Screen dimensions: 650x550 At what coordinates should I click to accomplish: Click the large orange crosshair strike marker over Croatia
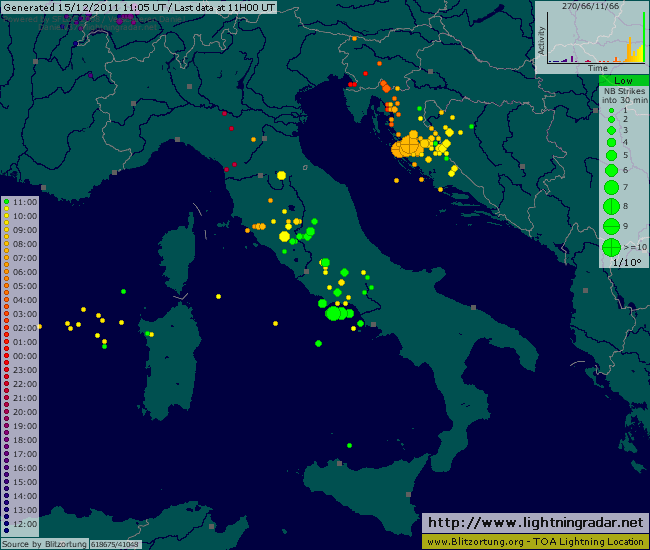[410, 146]
